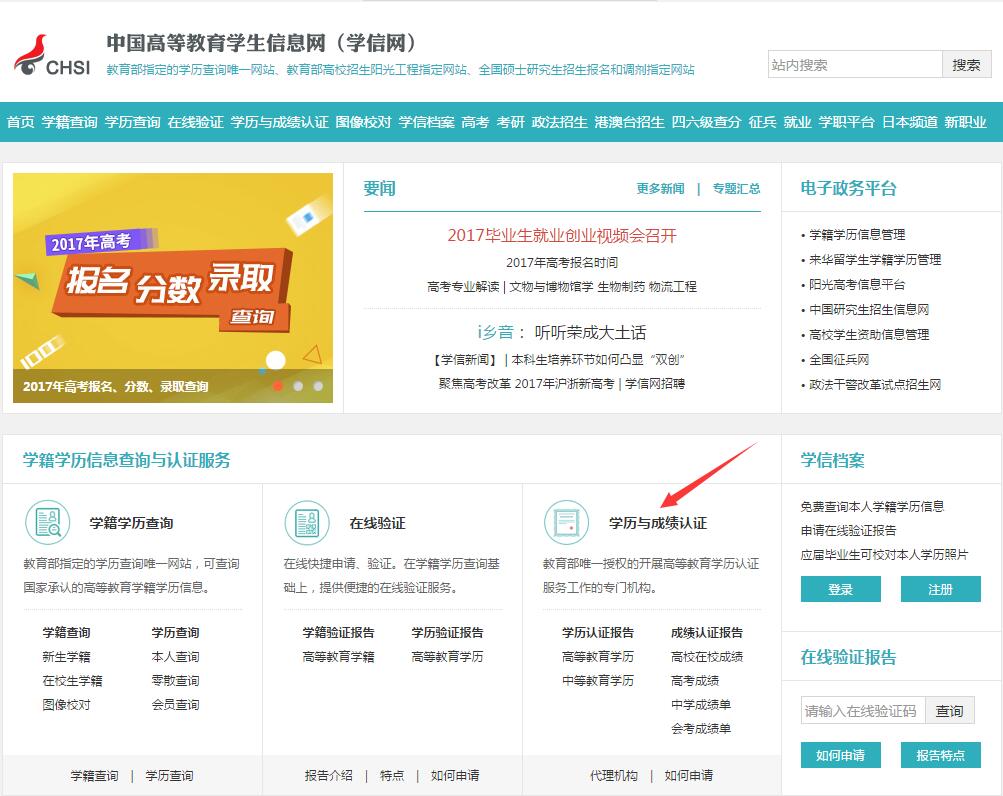Select the second carousel dot on banner
Image resolution: width=1003 pixels, height=796 pixels.
click(x=298, y=386)
